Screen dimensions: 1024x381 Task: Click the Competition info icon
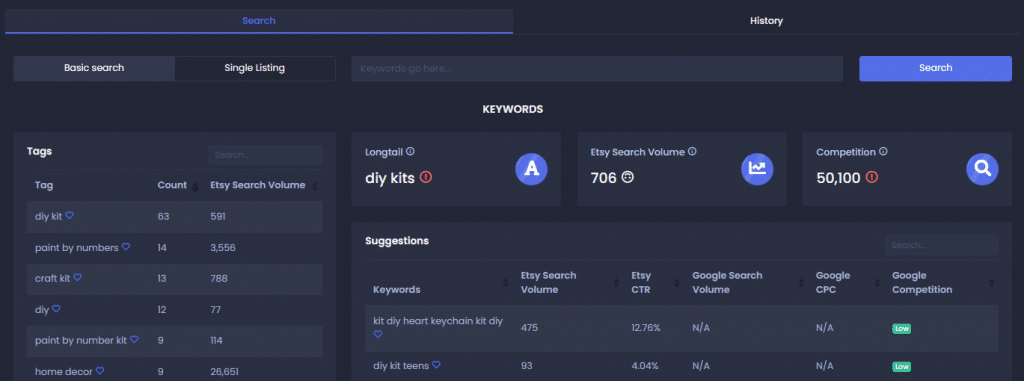point(883,152)
